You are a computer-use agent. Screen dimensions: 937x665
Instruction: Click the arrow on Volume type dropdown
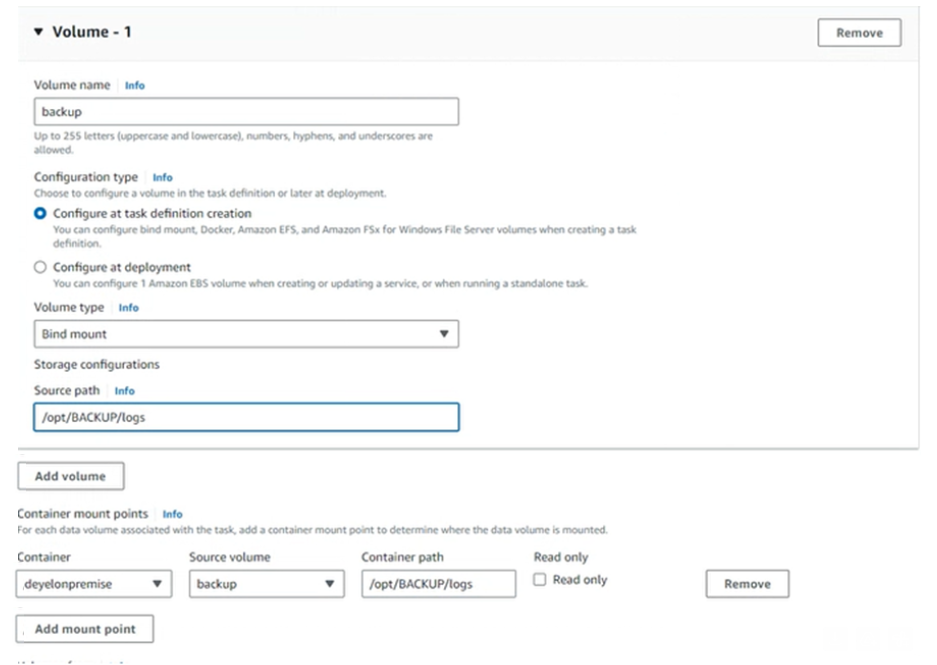[444, 334]
